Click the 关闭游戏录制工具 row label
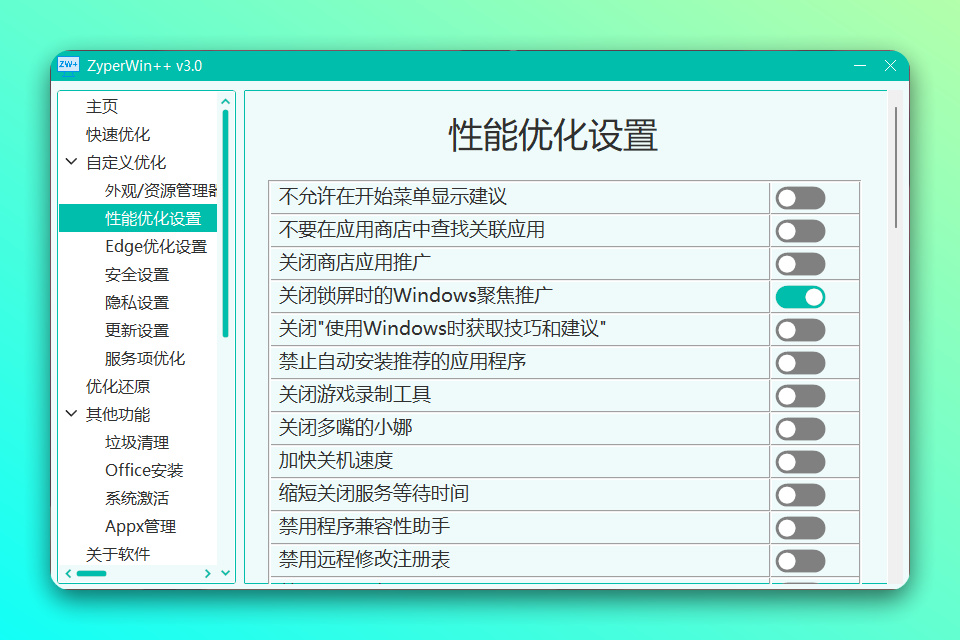 click(354, 394)
